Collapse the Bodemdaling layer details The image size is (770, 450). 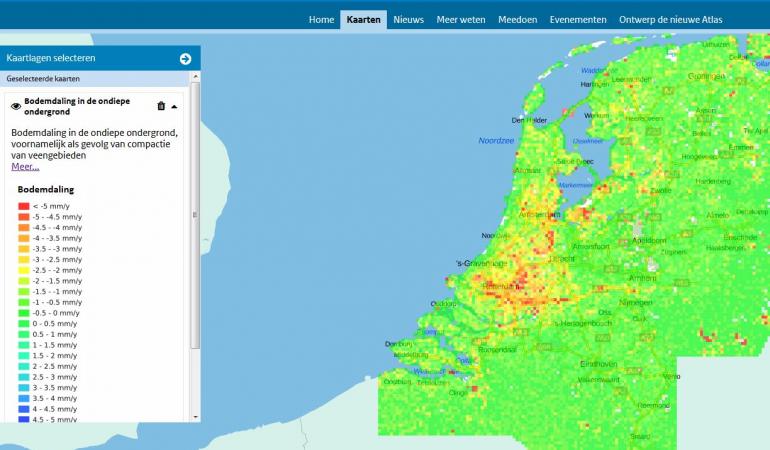tap(174, 107)
